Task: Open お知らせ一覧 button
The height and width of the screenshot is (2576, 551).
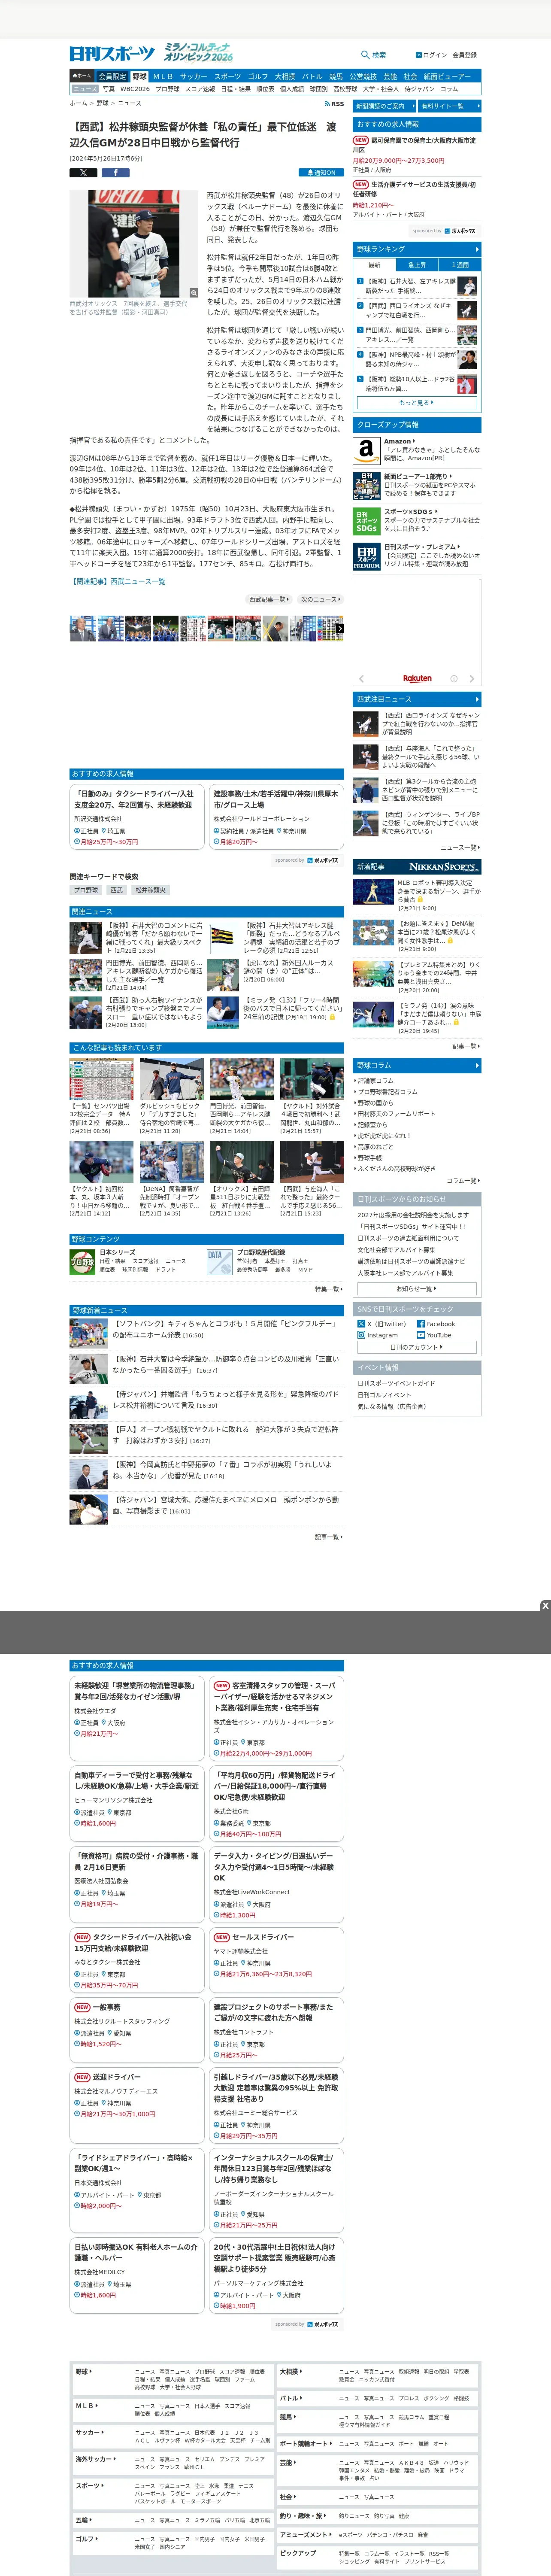Action: click(x=417, y=1289)
